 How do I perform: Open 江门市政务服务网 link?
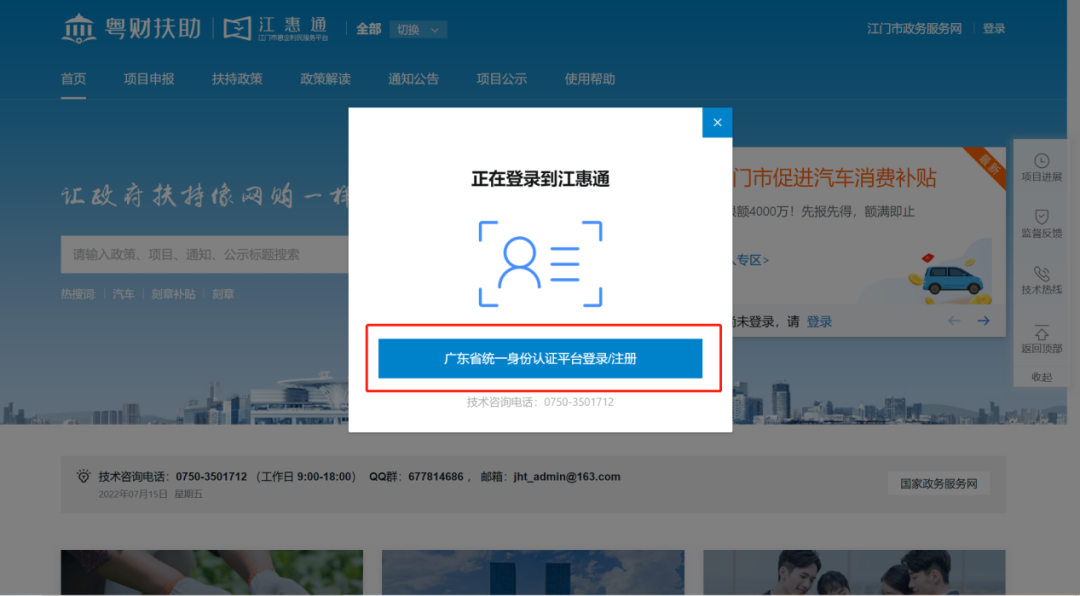pos(914,29)
